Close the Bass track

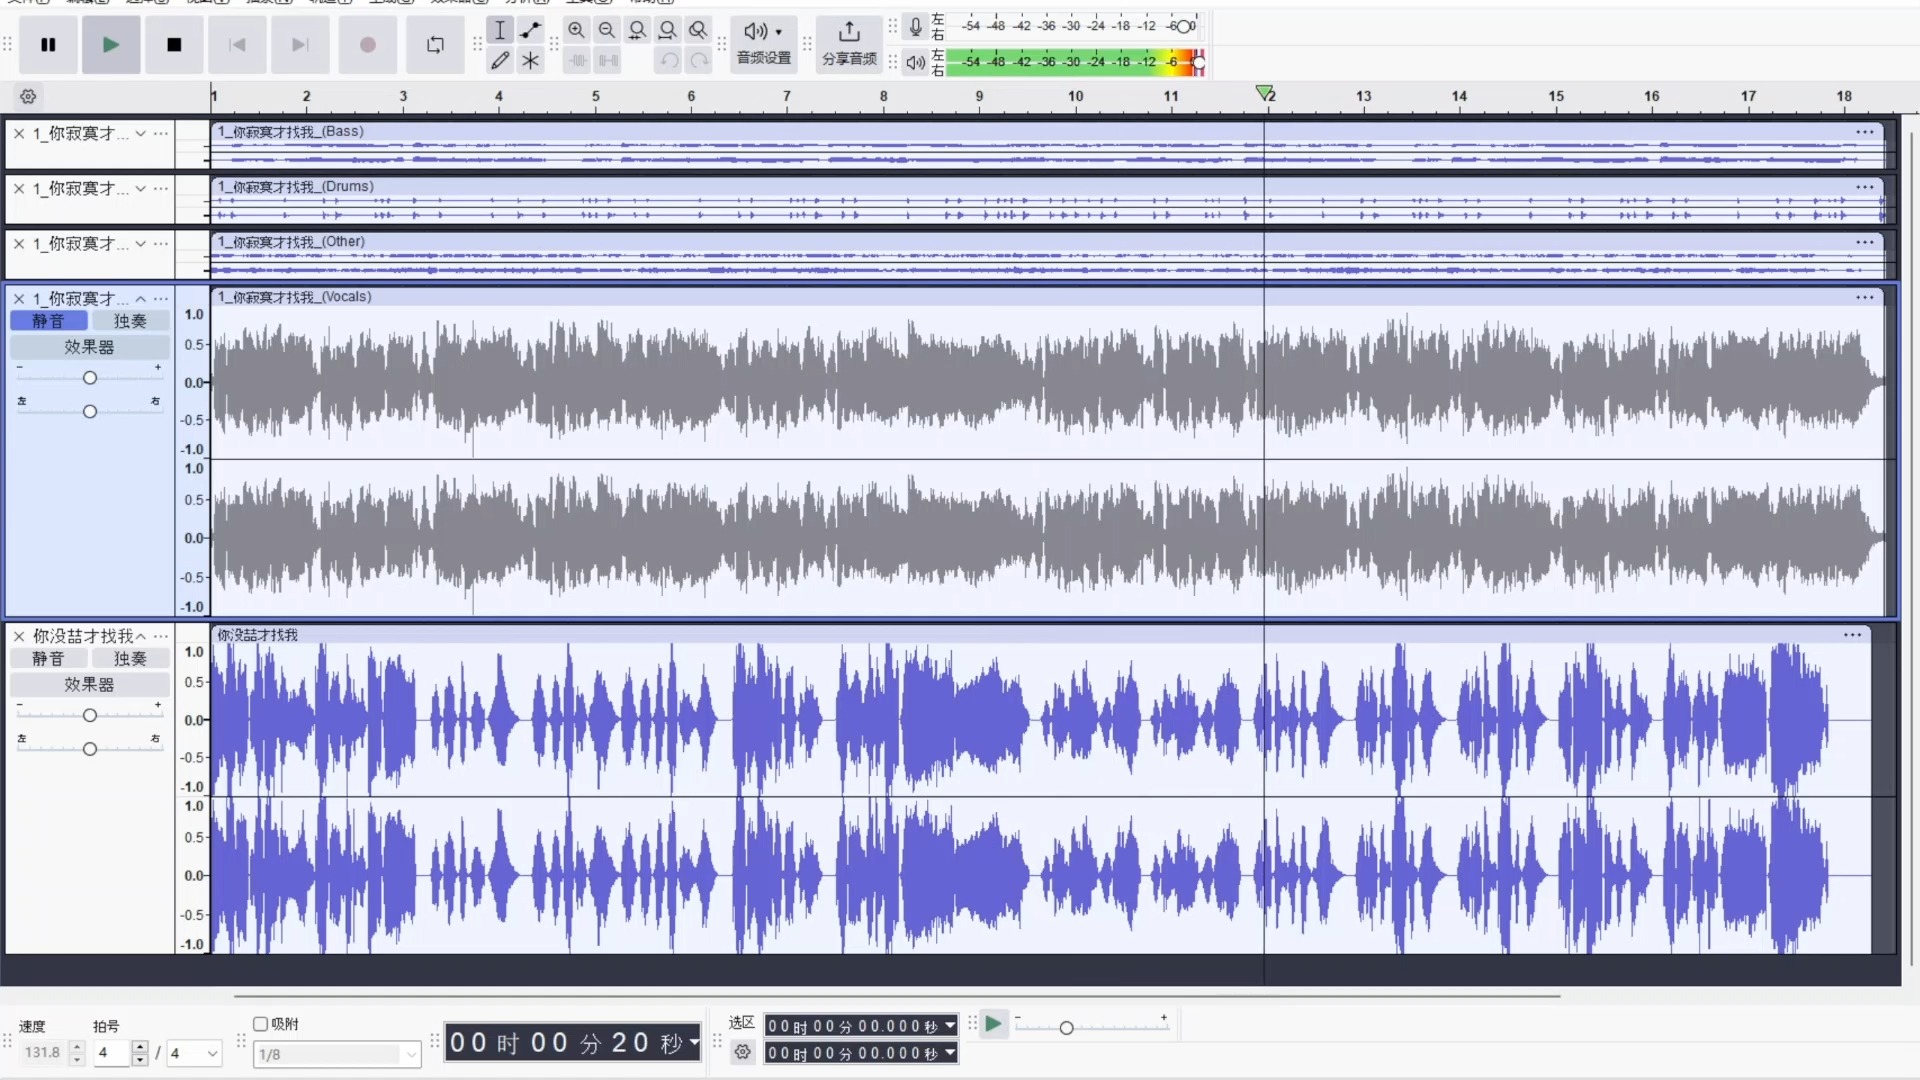click(x=19, y=133)
